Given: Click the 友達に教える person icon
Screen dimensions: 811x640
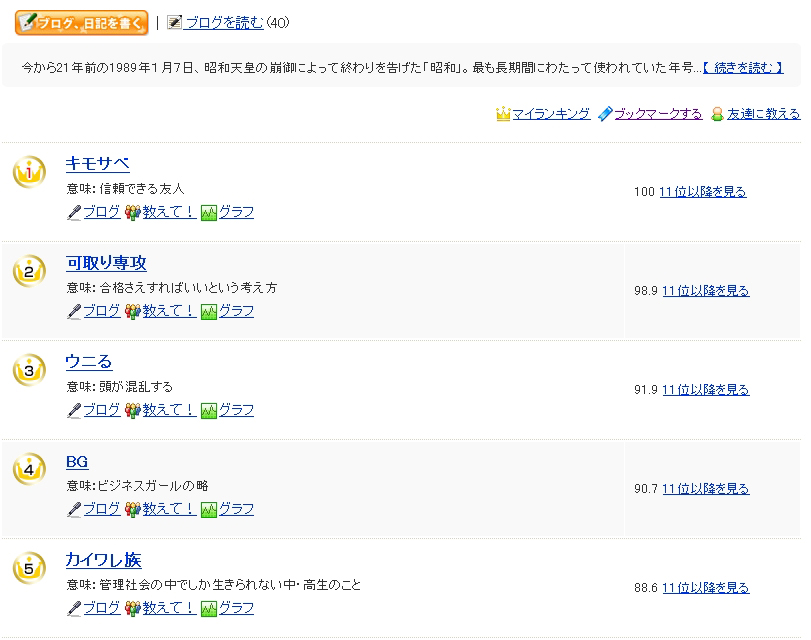Looking at the screenshot, I should coord(717,114).
